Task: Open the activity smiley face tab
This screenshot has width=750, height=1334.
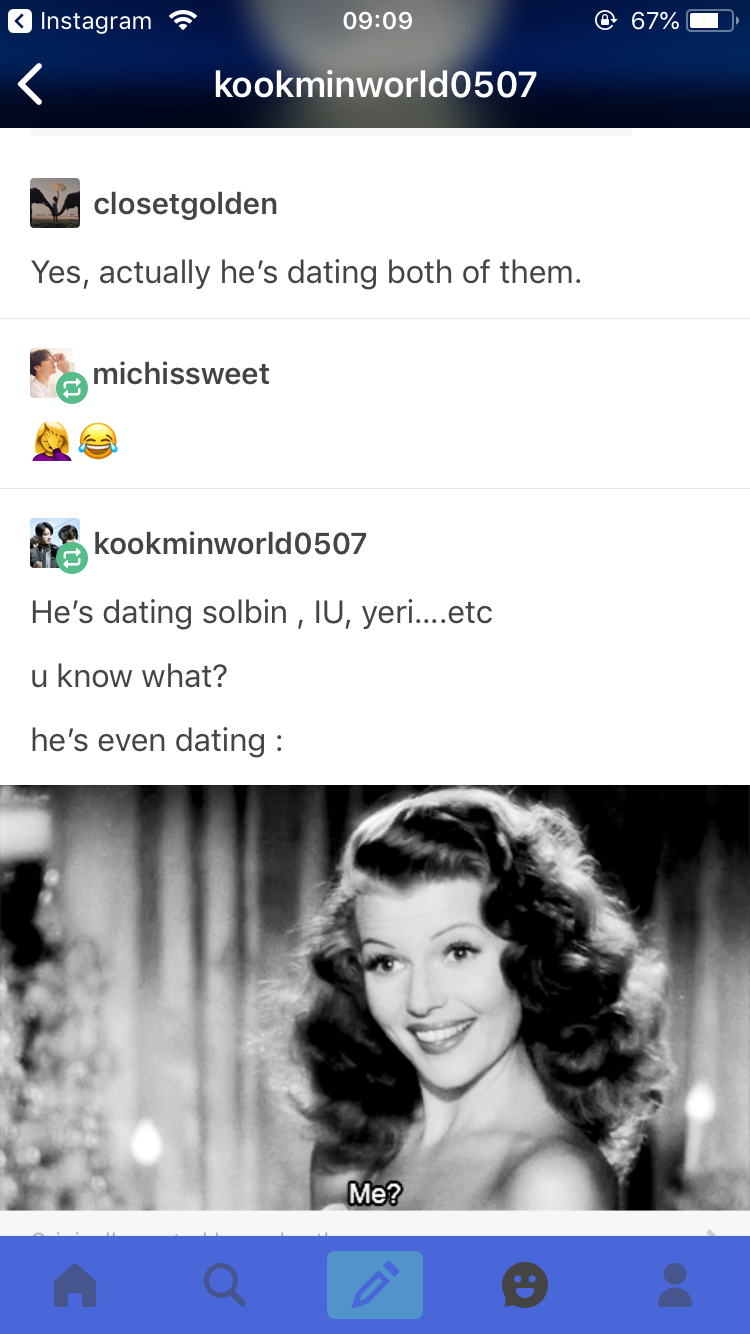Action: (525, 1285)
